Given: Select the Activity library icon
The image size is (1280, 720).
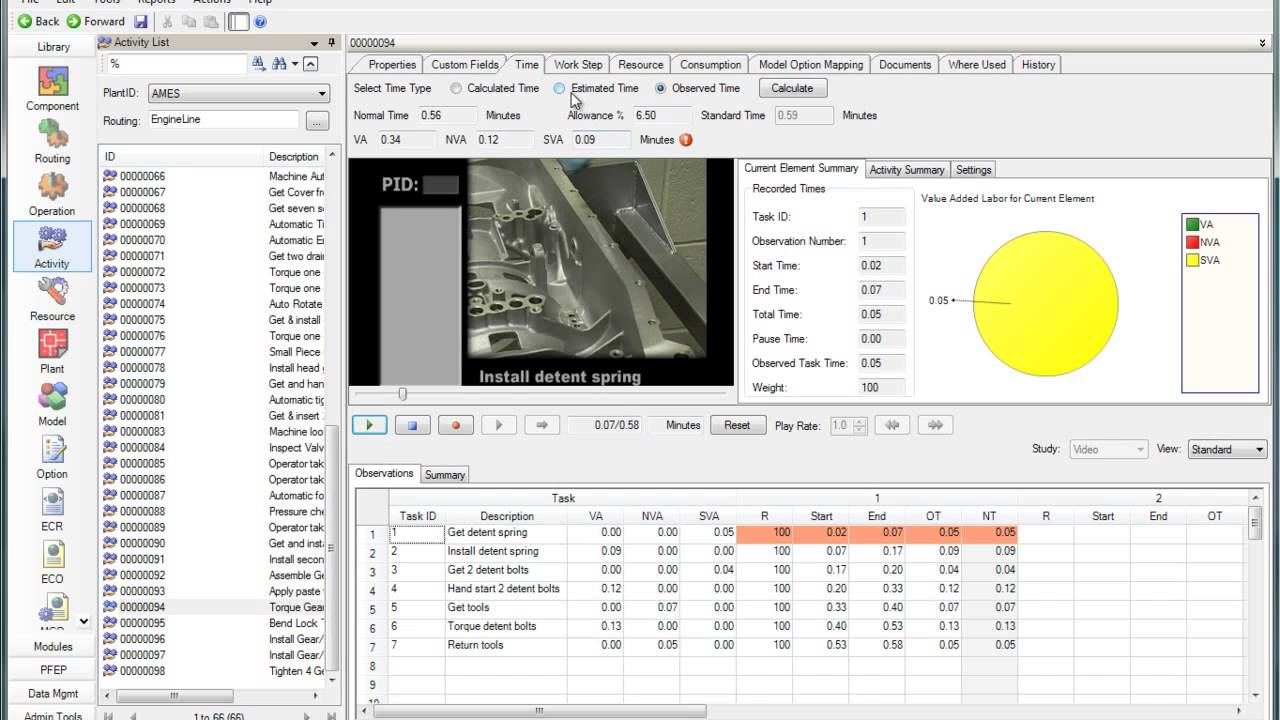Looking at the screenshot, I should [52, 246].
